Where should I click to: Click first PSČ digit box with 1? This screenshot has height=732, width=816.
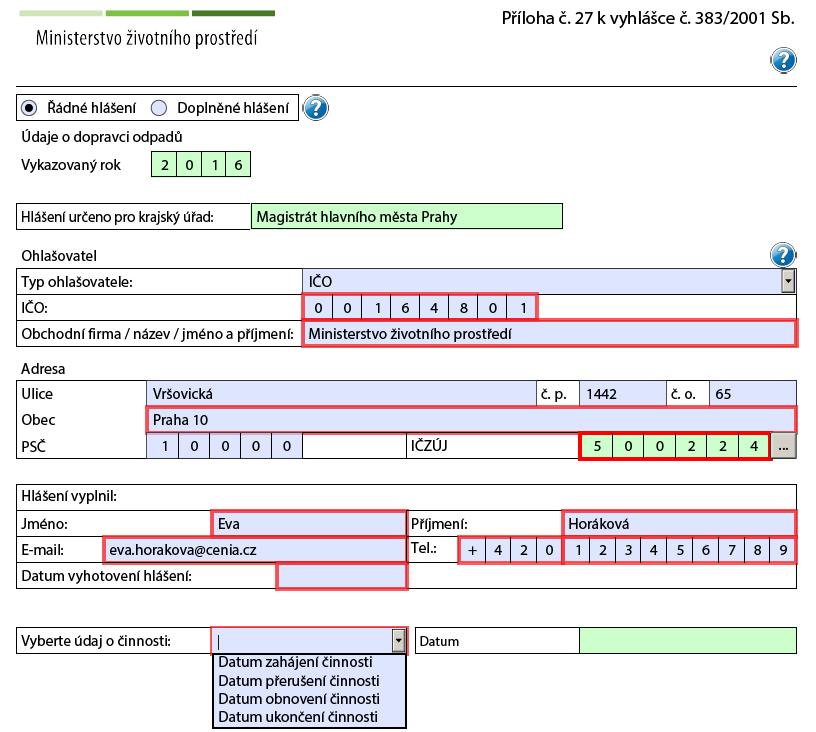tap(163, 446)
